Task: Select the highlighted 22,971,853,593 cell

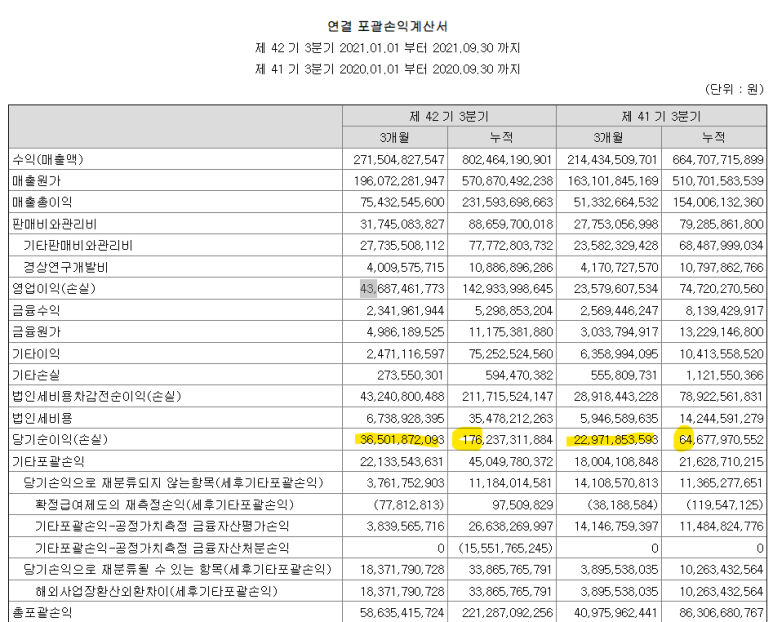Action: point(610,440)
